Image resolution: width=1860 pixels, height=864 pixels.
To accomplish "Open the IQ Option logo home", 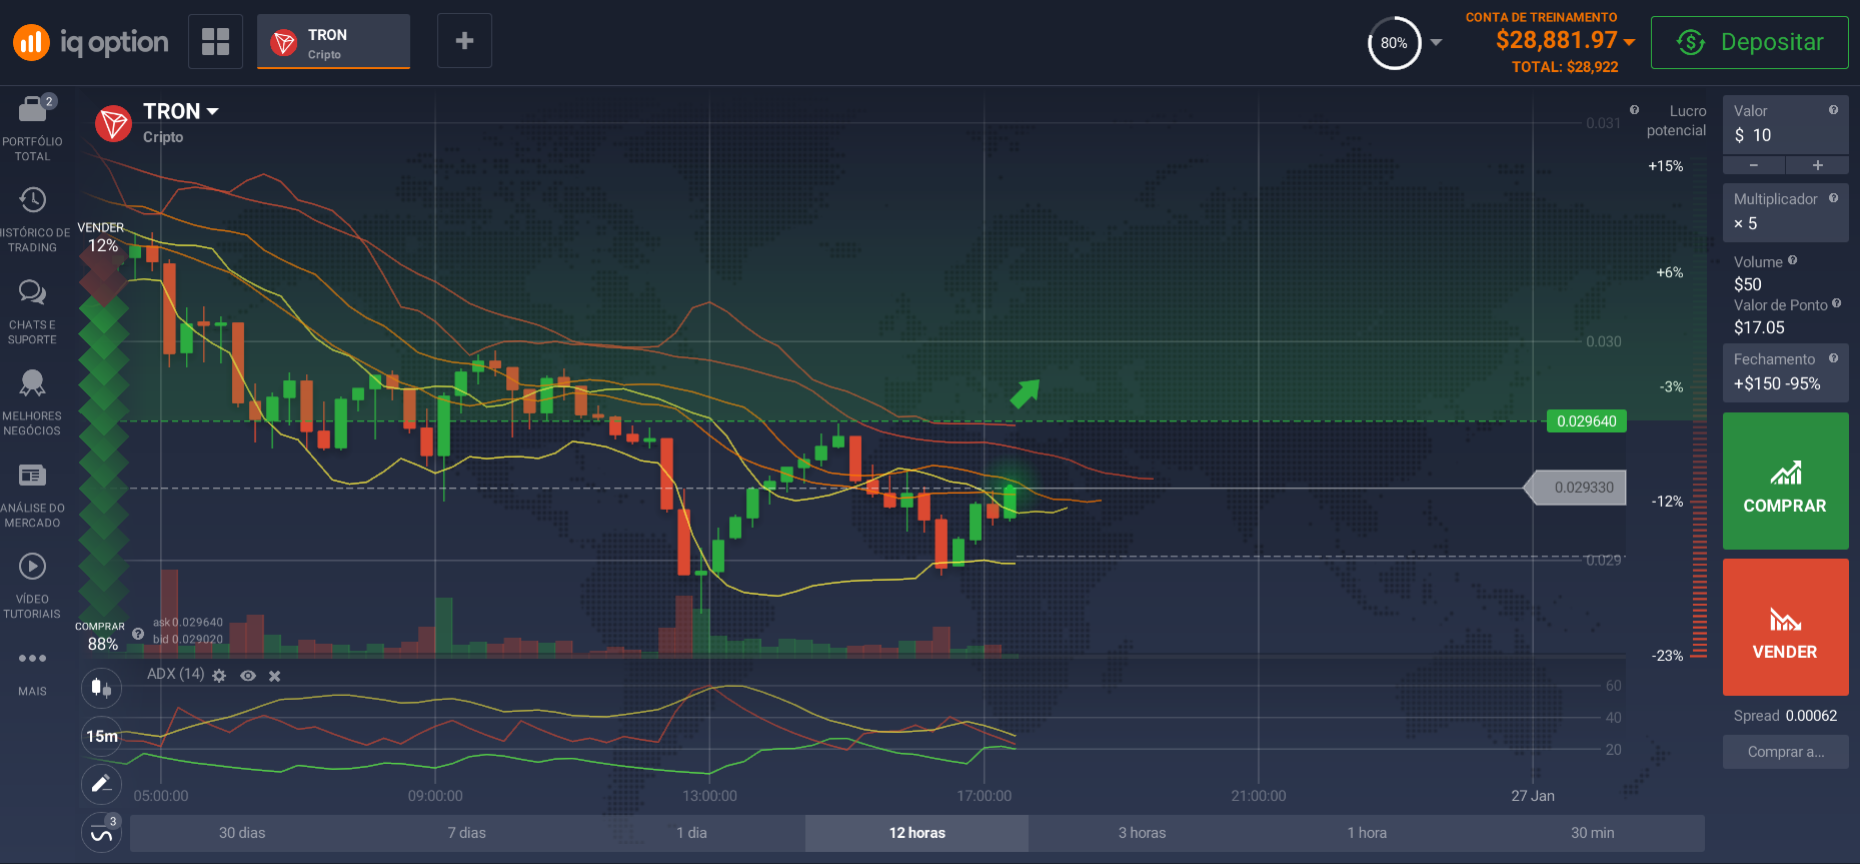I will pos(91,42).
